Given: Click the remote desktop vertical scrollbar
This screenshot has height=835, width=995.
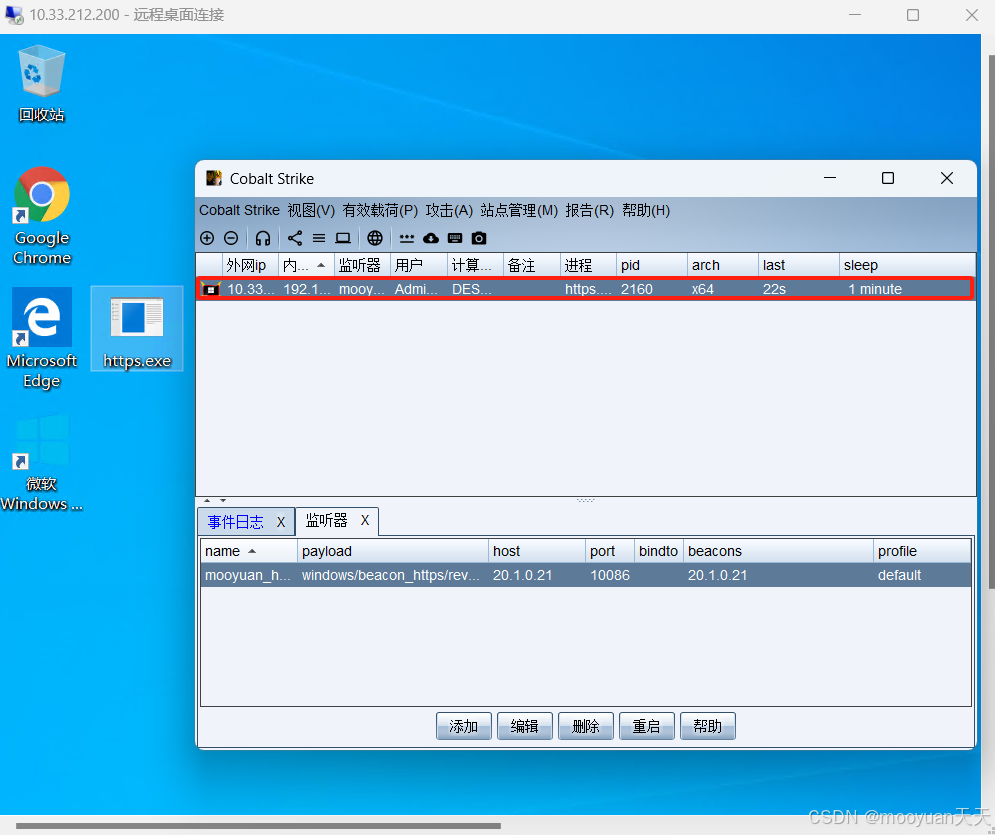Looking at the screenshot, I should click(991, 322).
